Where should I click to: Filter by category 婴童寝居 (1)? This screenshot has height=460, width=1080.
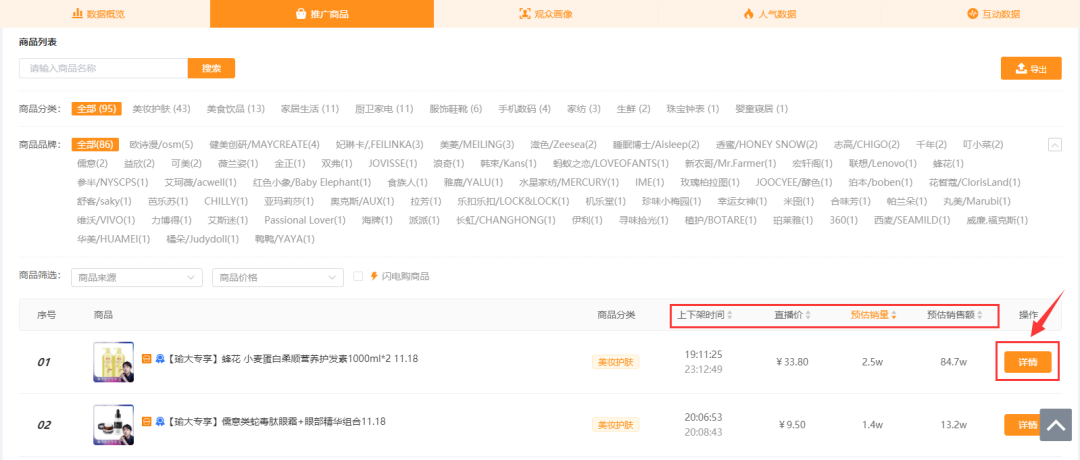762,109
